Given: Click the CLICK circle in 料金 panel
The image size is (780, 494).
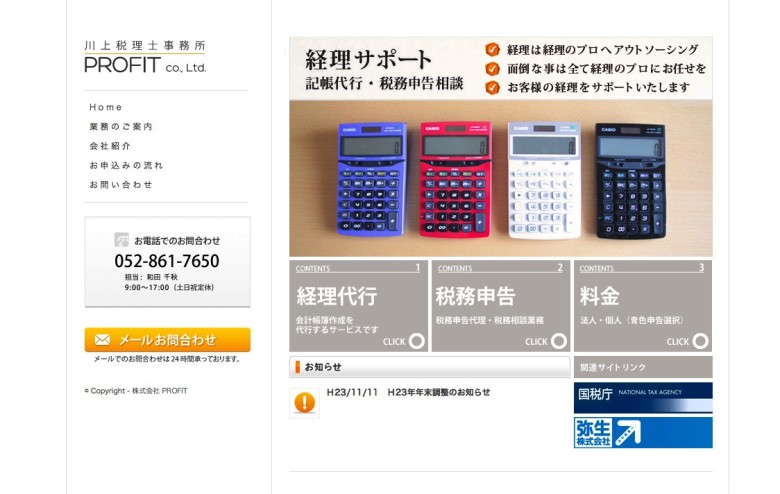Looking at the screenshot, I should coord(700,341).
